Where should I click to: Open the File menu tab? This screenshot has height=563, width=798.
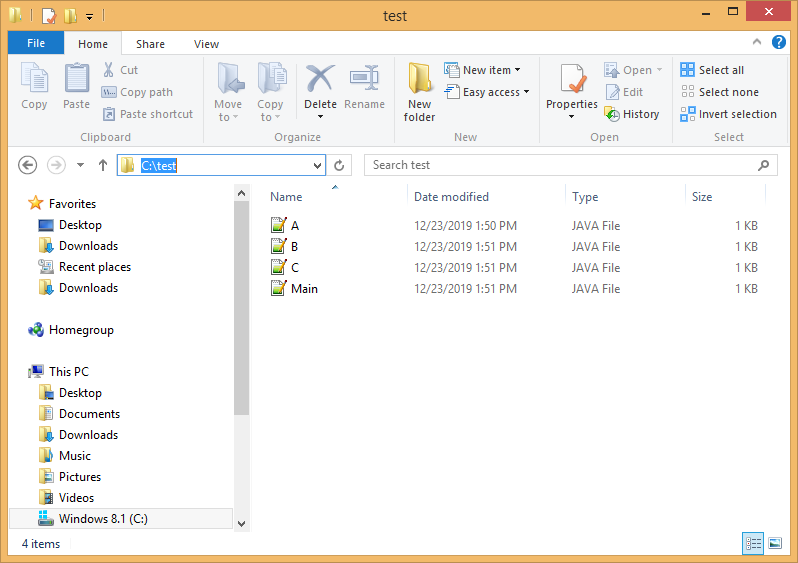tap(36, 43)
